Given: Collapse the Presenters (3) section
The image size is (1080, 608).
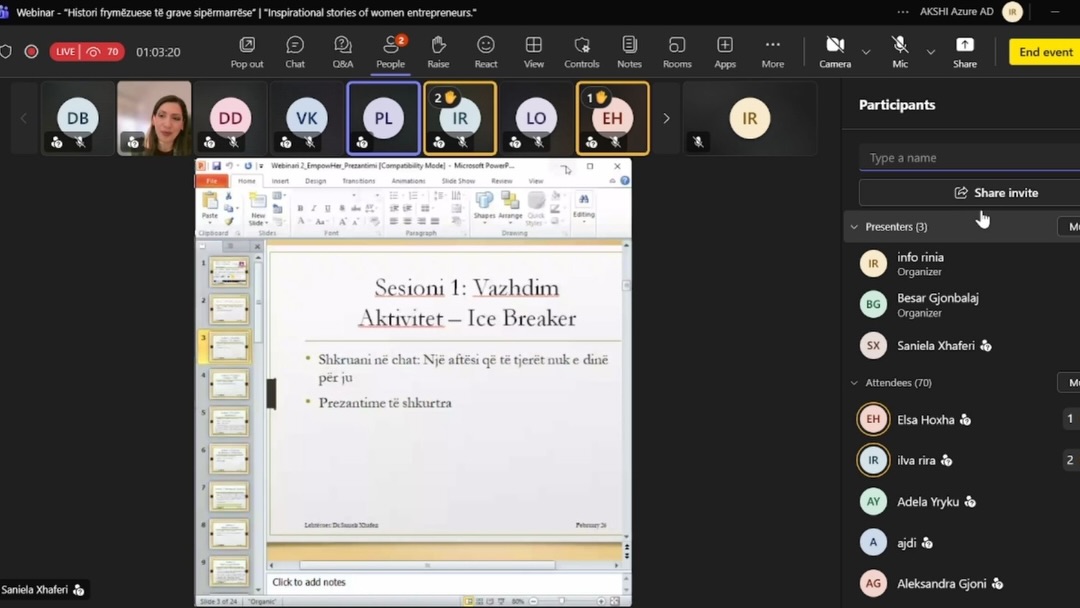Looking at the screenshot, I should click(854, 226).
